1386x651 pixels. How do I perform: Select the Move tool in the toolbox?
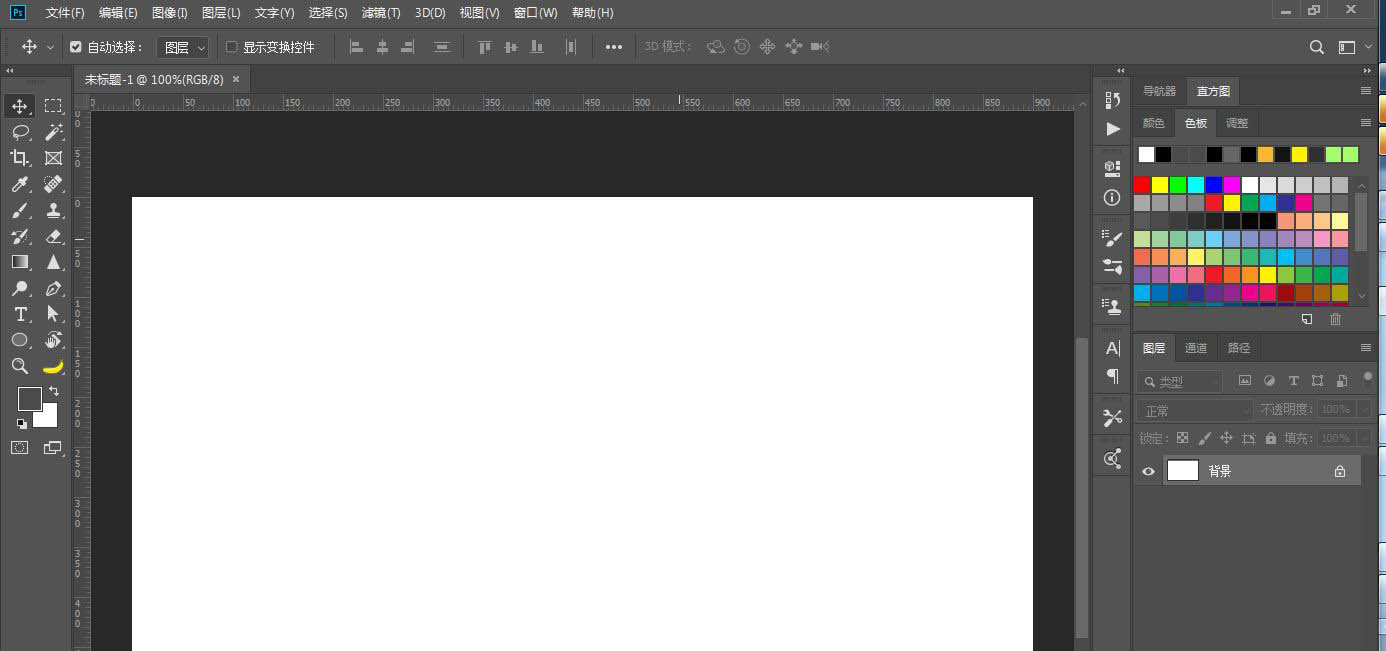pos(20,106)
